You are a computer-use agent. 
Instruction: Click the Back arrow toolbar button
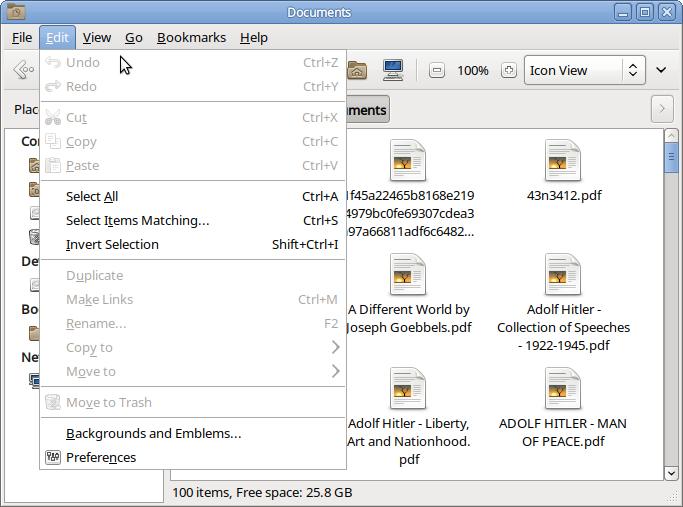[23, 70]
